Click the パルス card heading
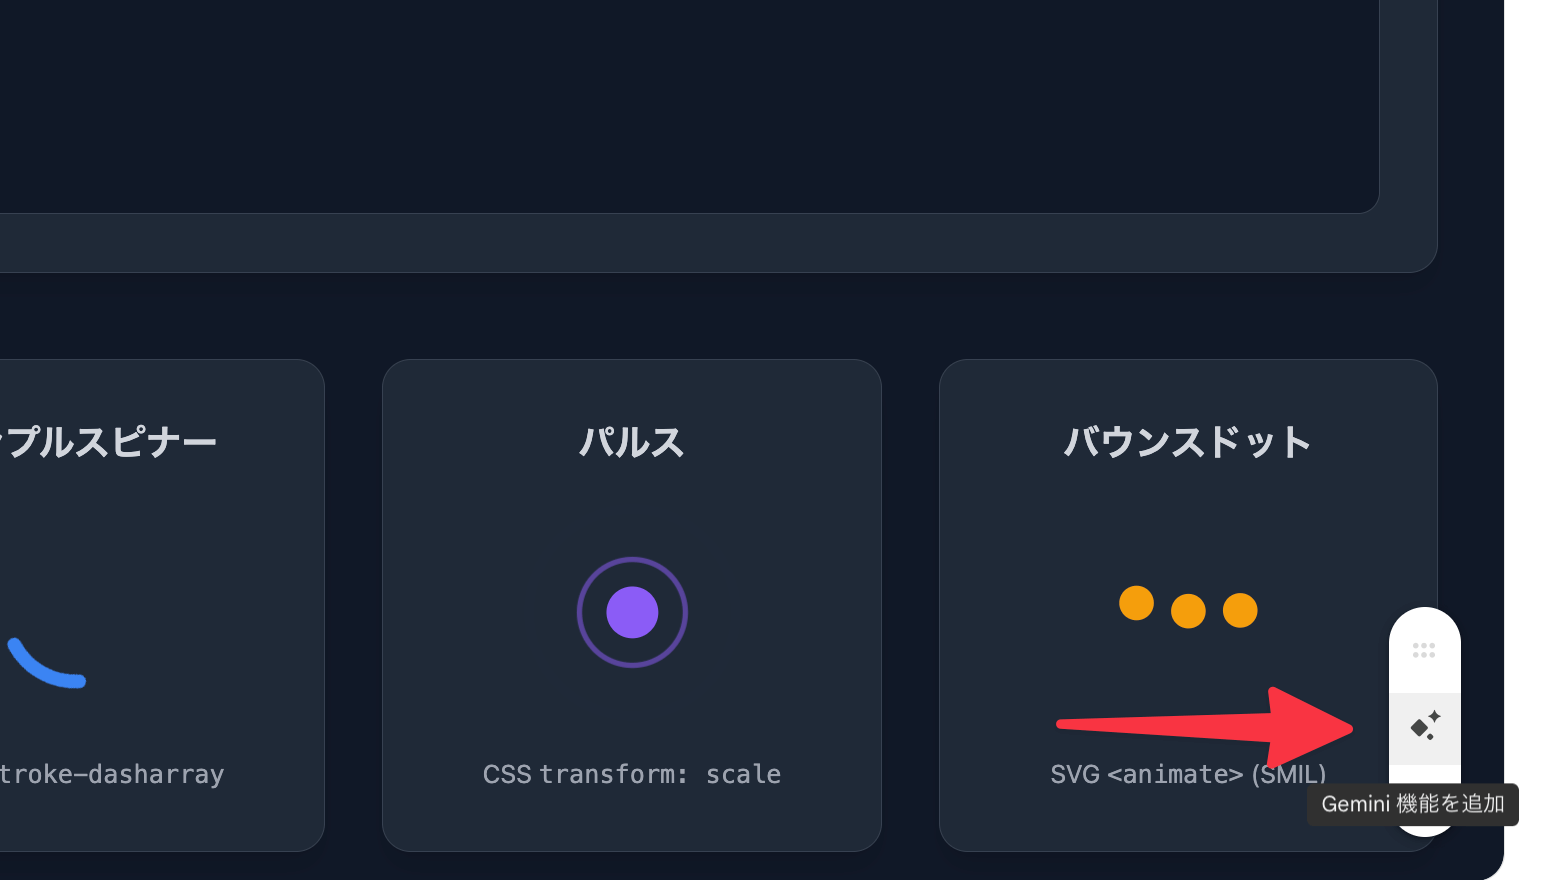Viewport: 1546px width, 880px height. (632, 442)
